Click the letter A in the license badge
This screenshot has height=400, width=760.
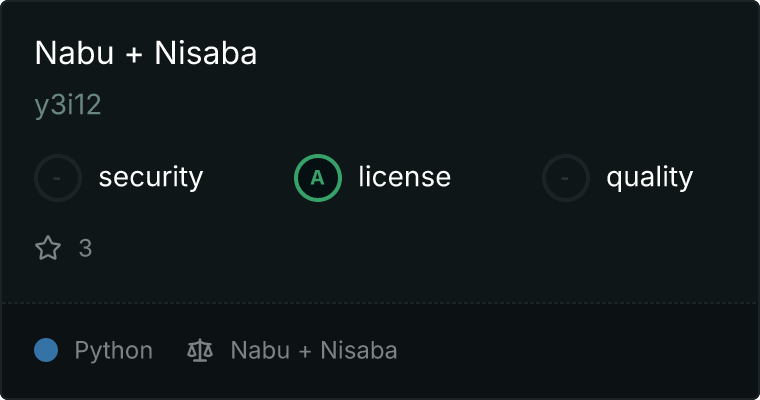pyautogui.click(x=318, y=178)
